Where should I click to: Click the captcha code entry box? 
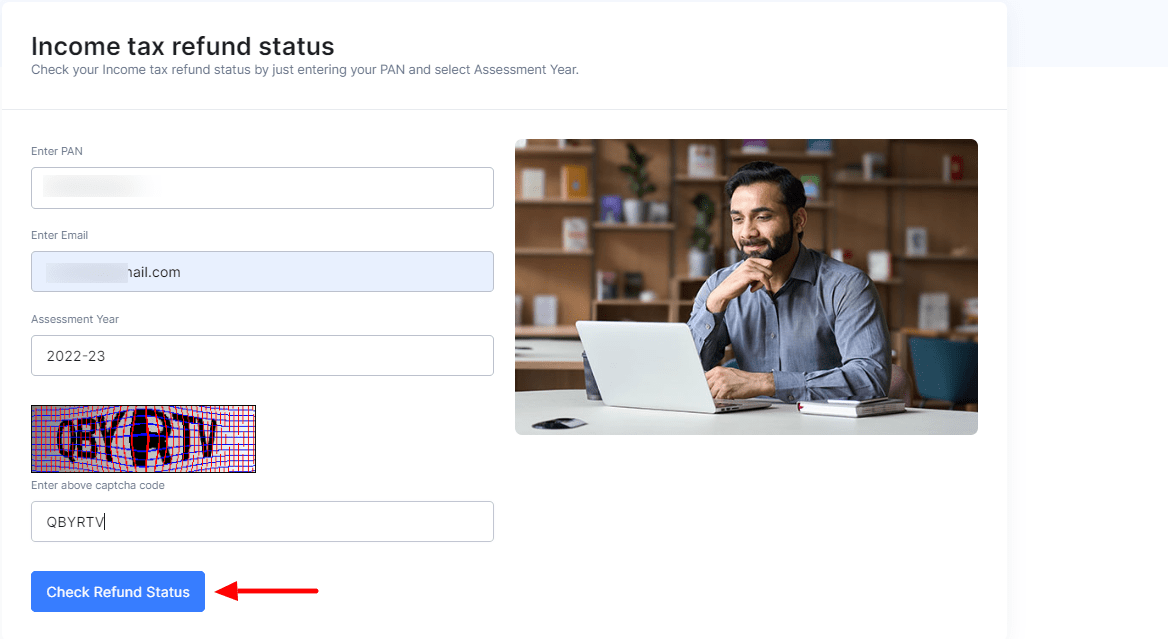click(x=262, y=521)
